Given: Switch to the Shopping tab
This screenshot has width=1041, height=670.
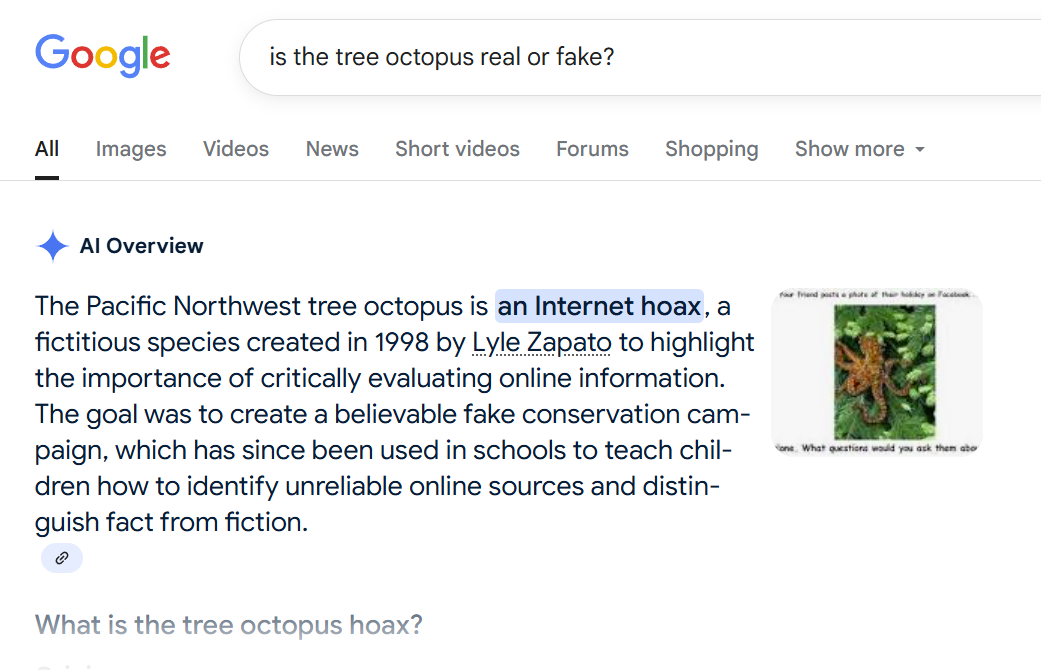Looking at the screenshot, I should [x=711, y=148].
